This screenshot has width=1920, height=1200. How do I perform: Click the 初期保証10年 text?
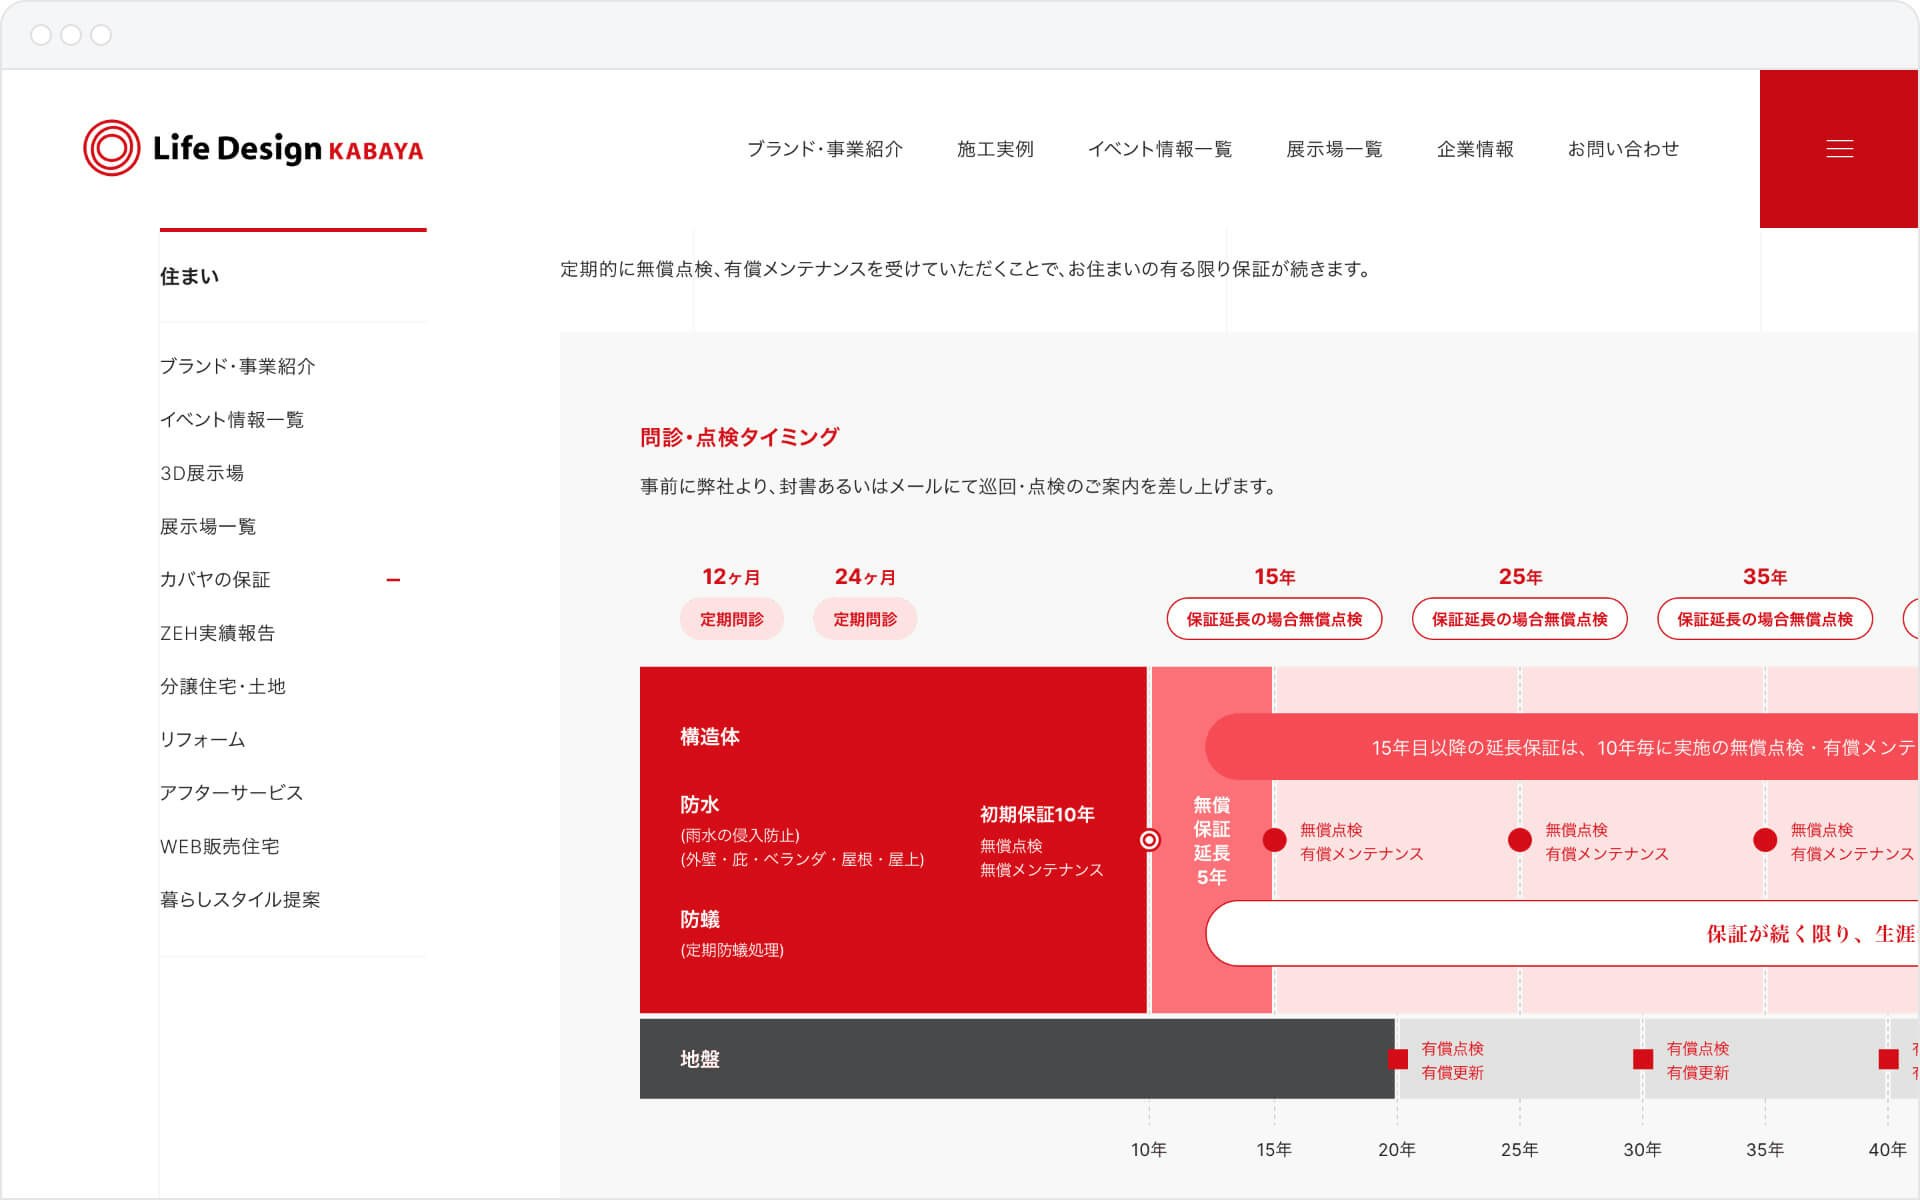click(x=1037, y=814)
